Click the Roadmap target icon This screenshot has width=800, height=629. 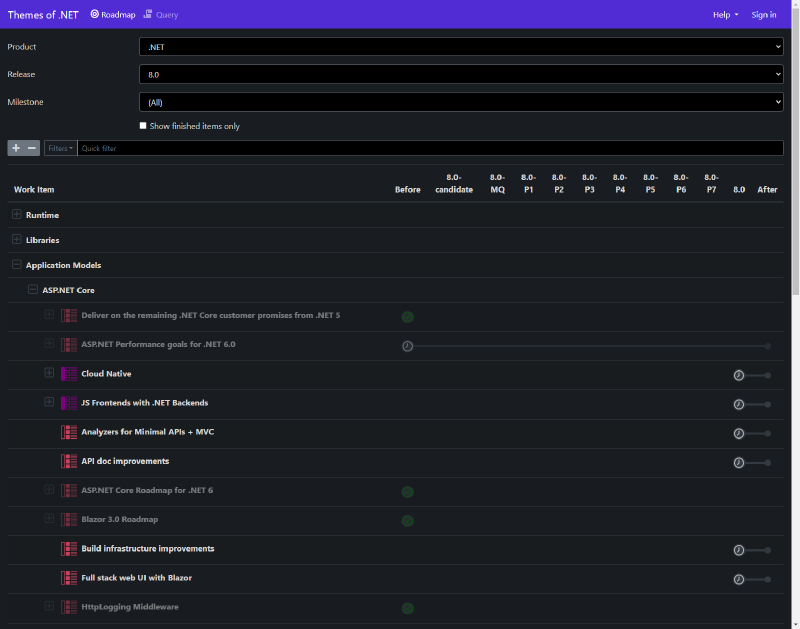click(94, 14)
